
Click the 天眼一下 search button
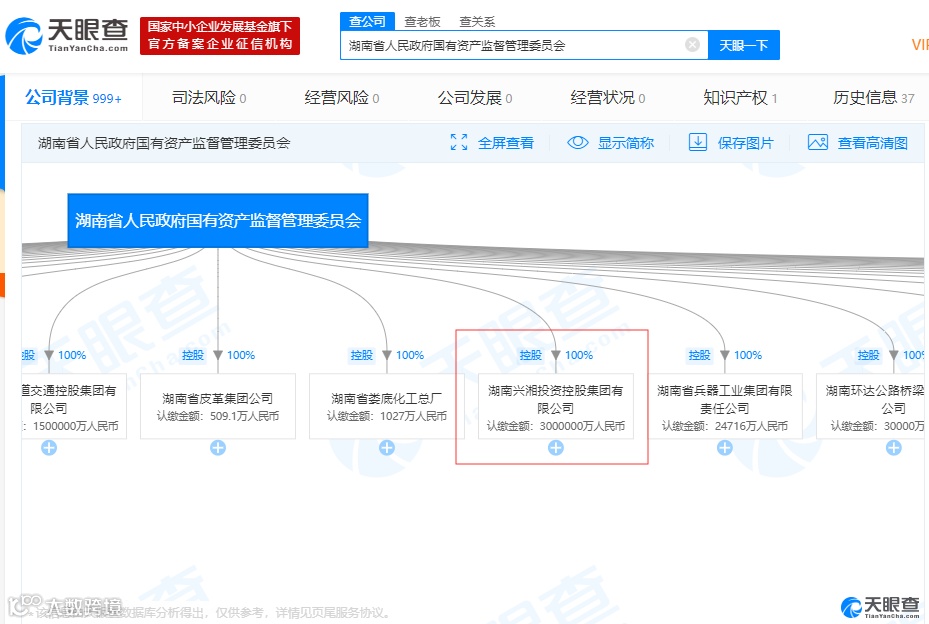[744, 45]
